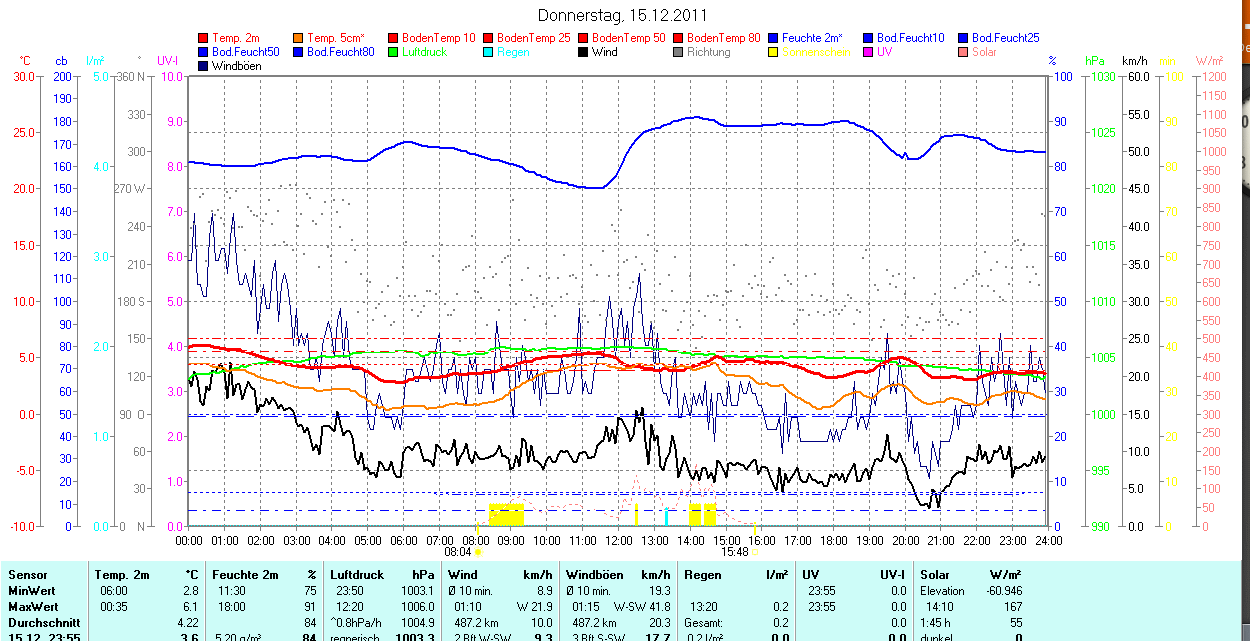This screenshot has height=641, width=1250.
Task: Click the sunrise sun icon at 08:04
Action: [x=478, y=551]
